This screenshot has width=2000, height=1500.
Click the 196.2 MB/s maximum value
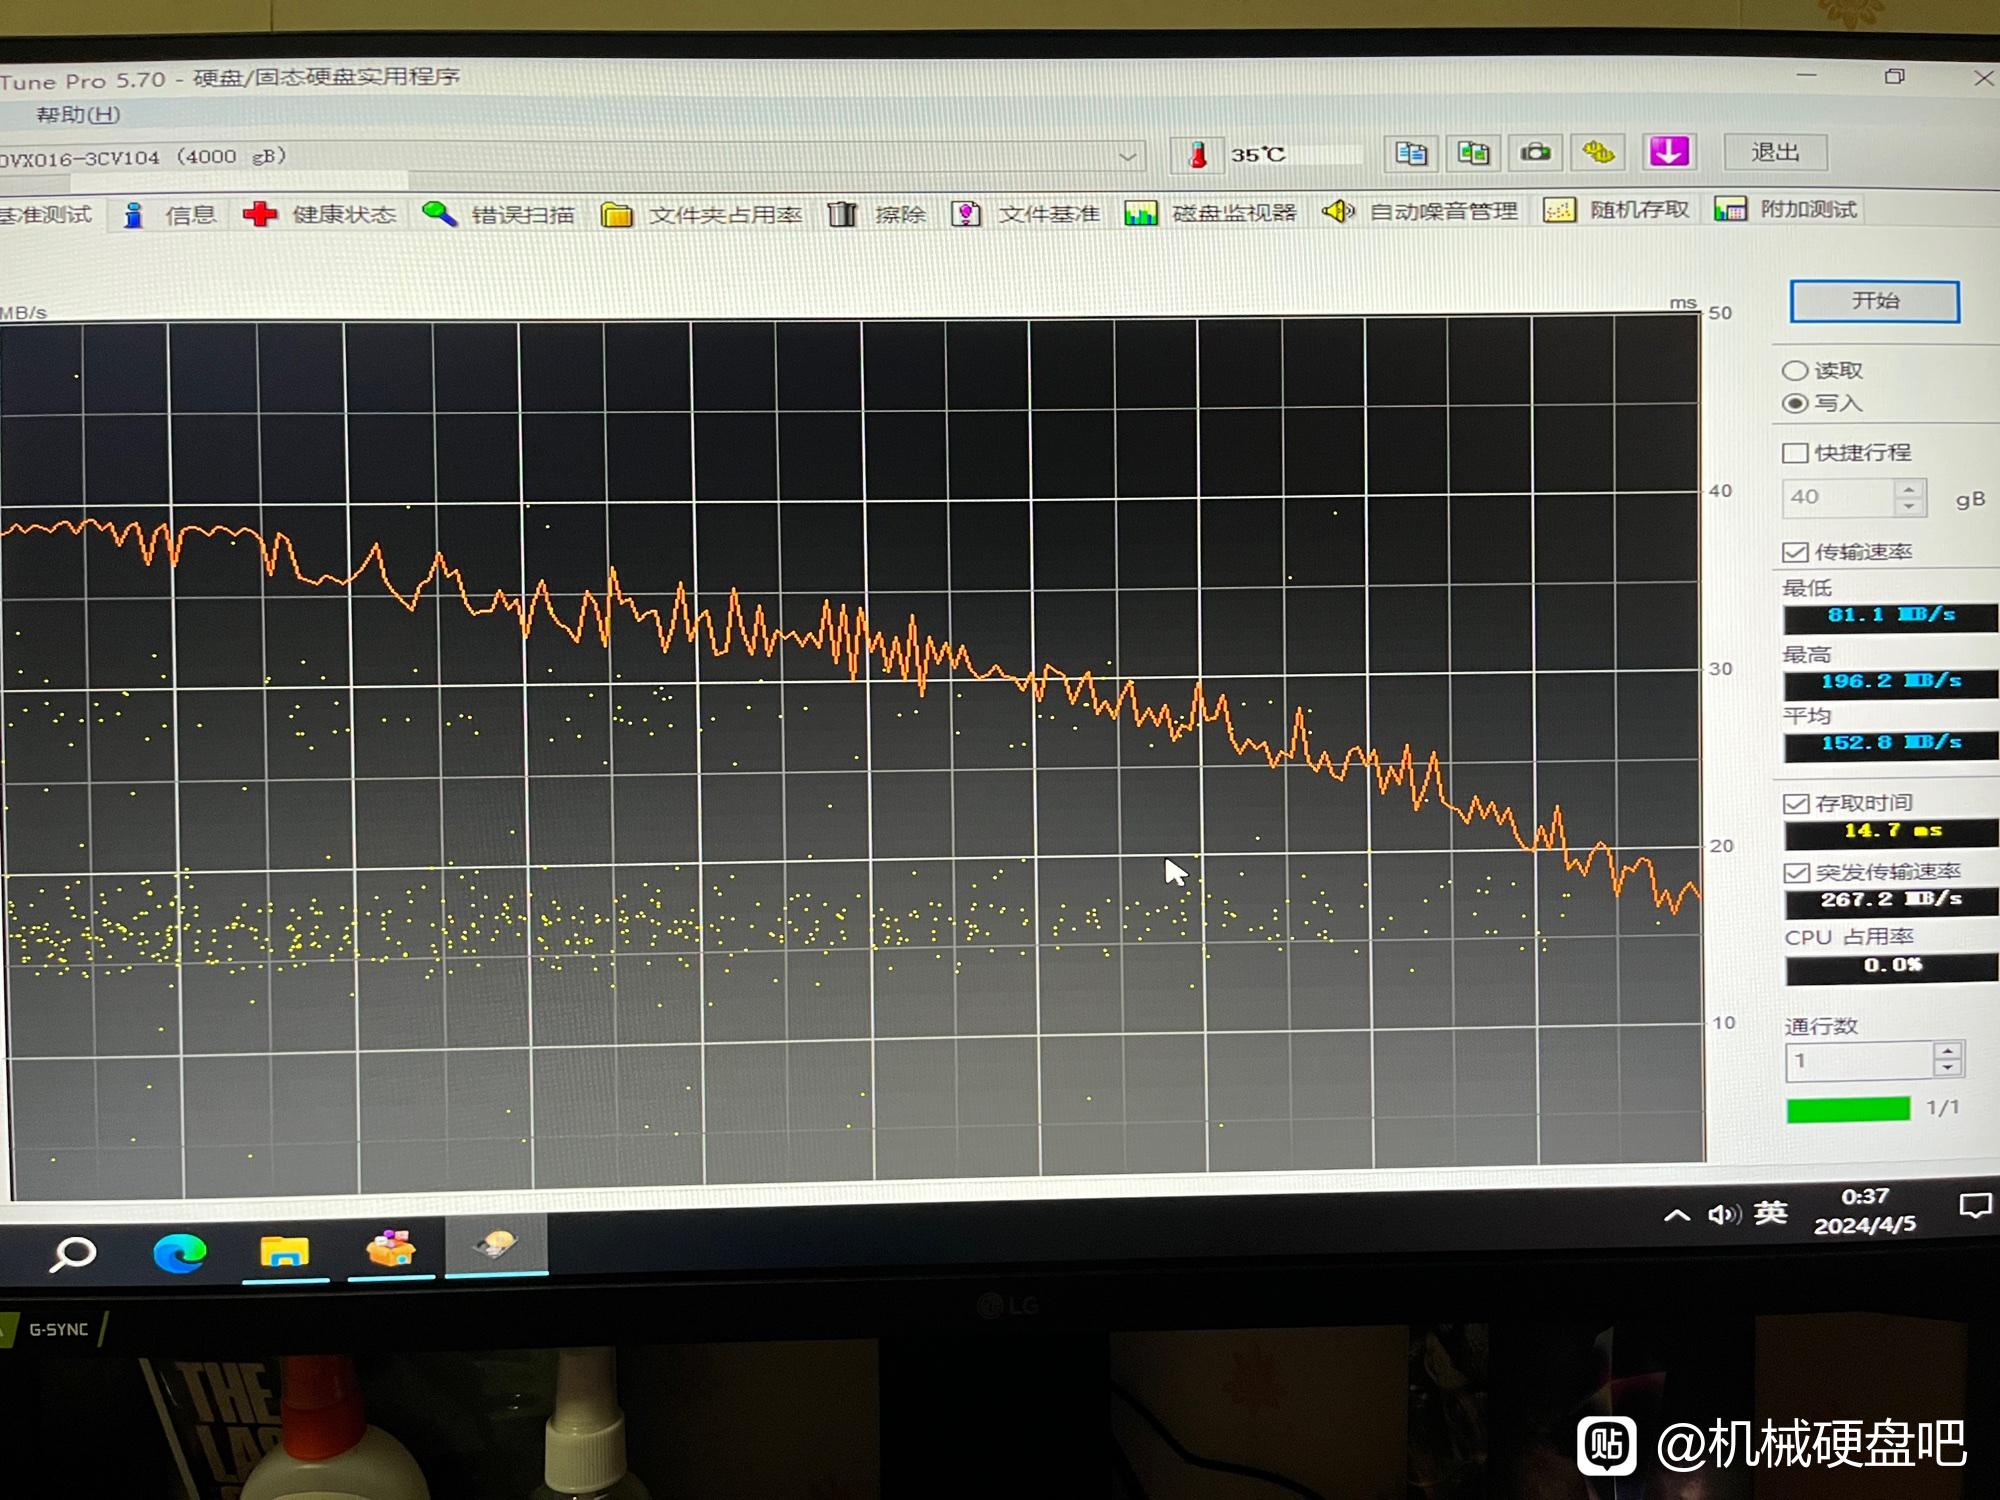(x=1890, y=682)
